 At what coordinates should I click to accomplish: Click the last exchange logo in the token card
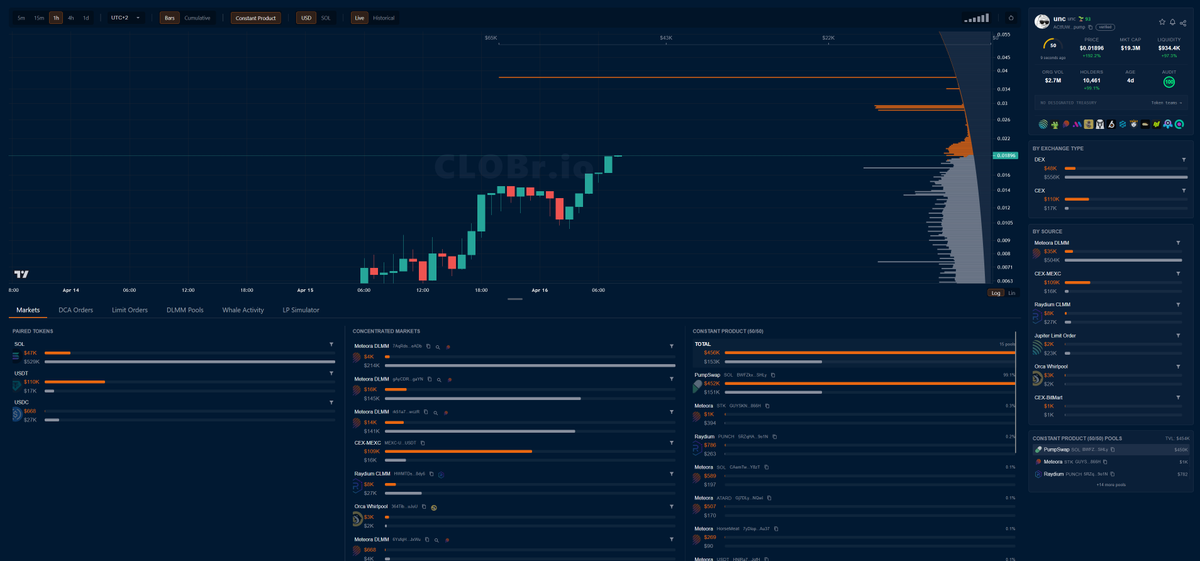[1179, 124]
